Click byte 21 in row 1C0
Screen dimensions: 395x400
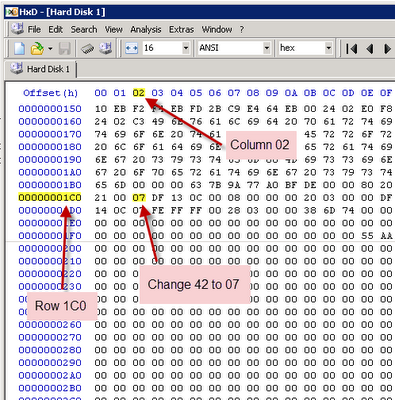pyautogui.click(x=101, y=198)
